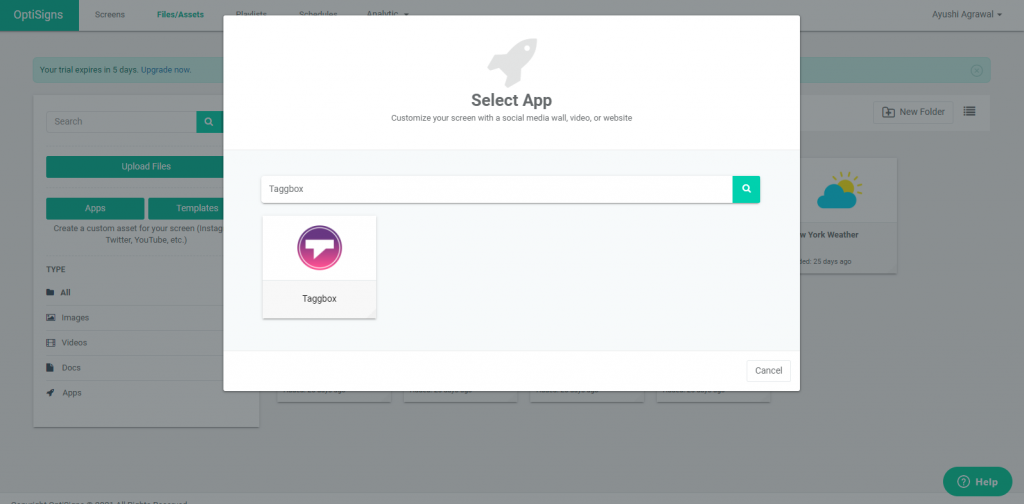Dismiss the trial expiry banner
The image size is (1024, 504).
[976, 71]
